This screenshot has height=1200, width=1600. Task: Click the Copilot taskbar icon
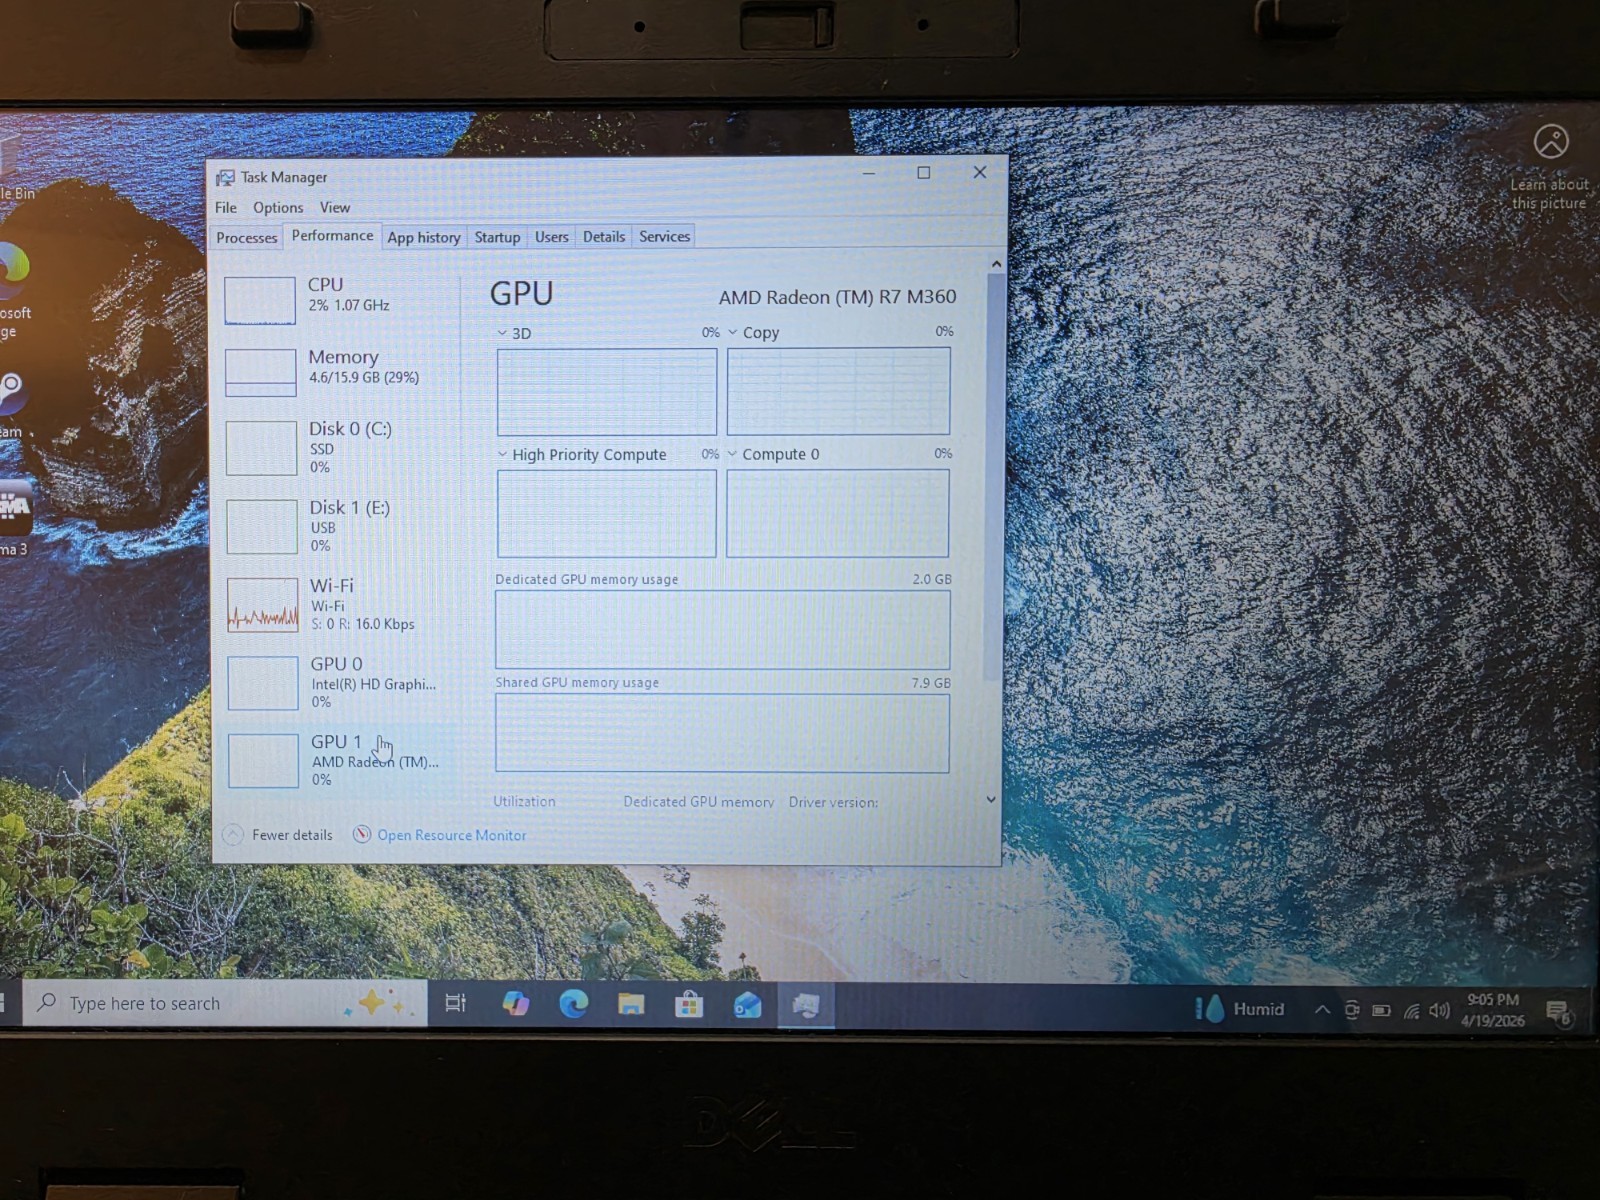(x=516, y=1003)
